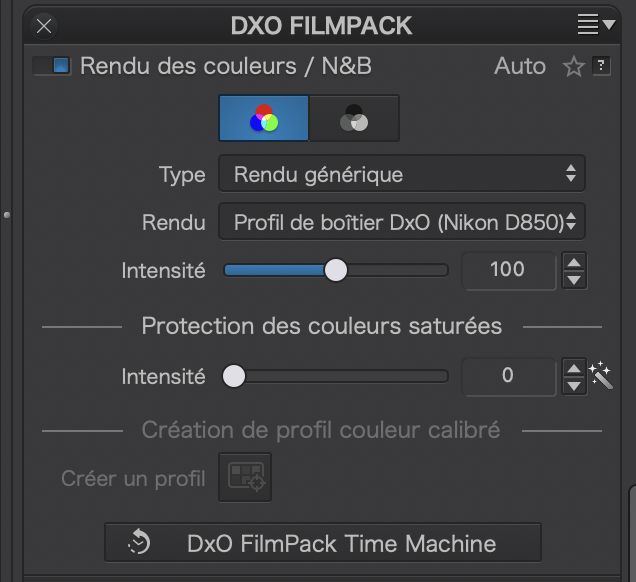Open the Type dropdown Rendu générique
The width and height of the screenshot is (636, 582).
click(402, 174)
